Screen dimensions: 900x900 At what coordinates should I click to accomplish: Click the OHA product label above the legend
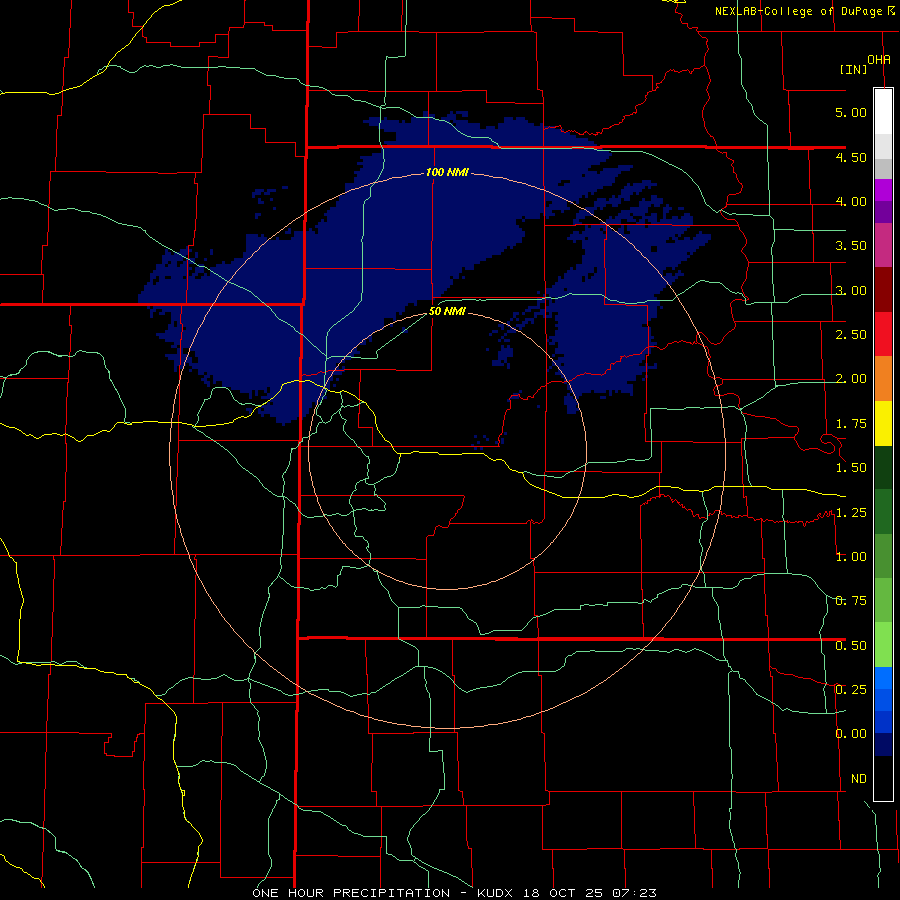coord(879,60)
